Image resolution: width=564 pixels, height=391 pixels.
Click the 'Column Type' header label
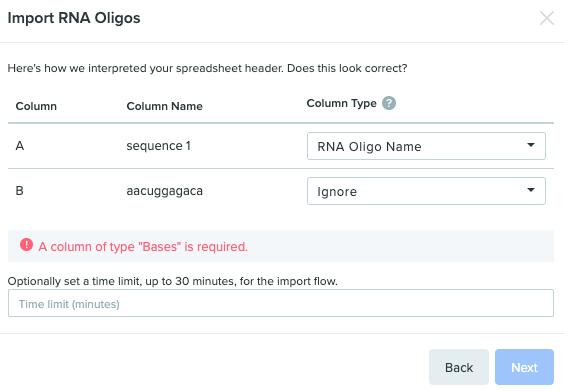click(x=341, y=103)
